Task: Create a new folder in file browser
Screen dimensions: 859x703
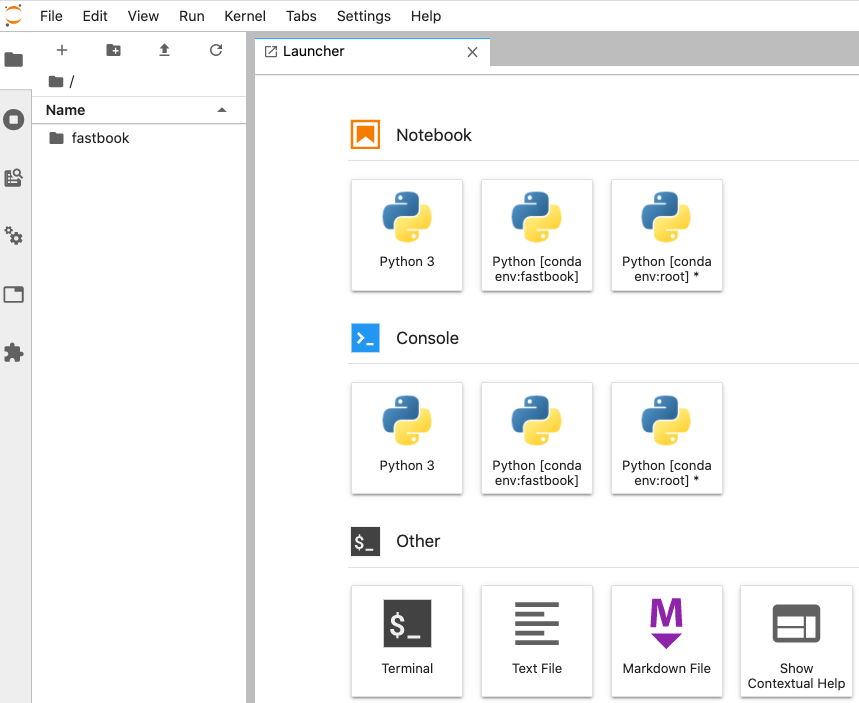Action: click(113, 50)
